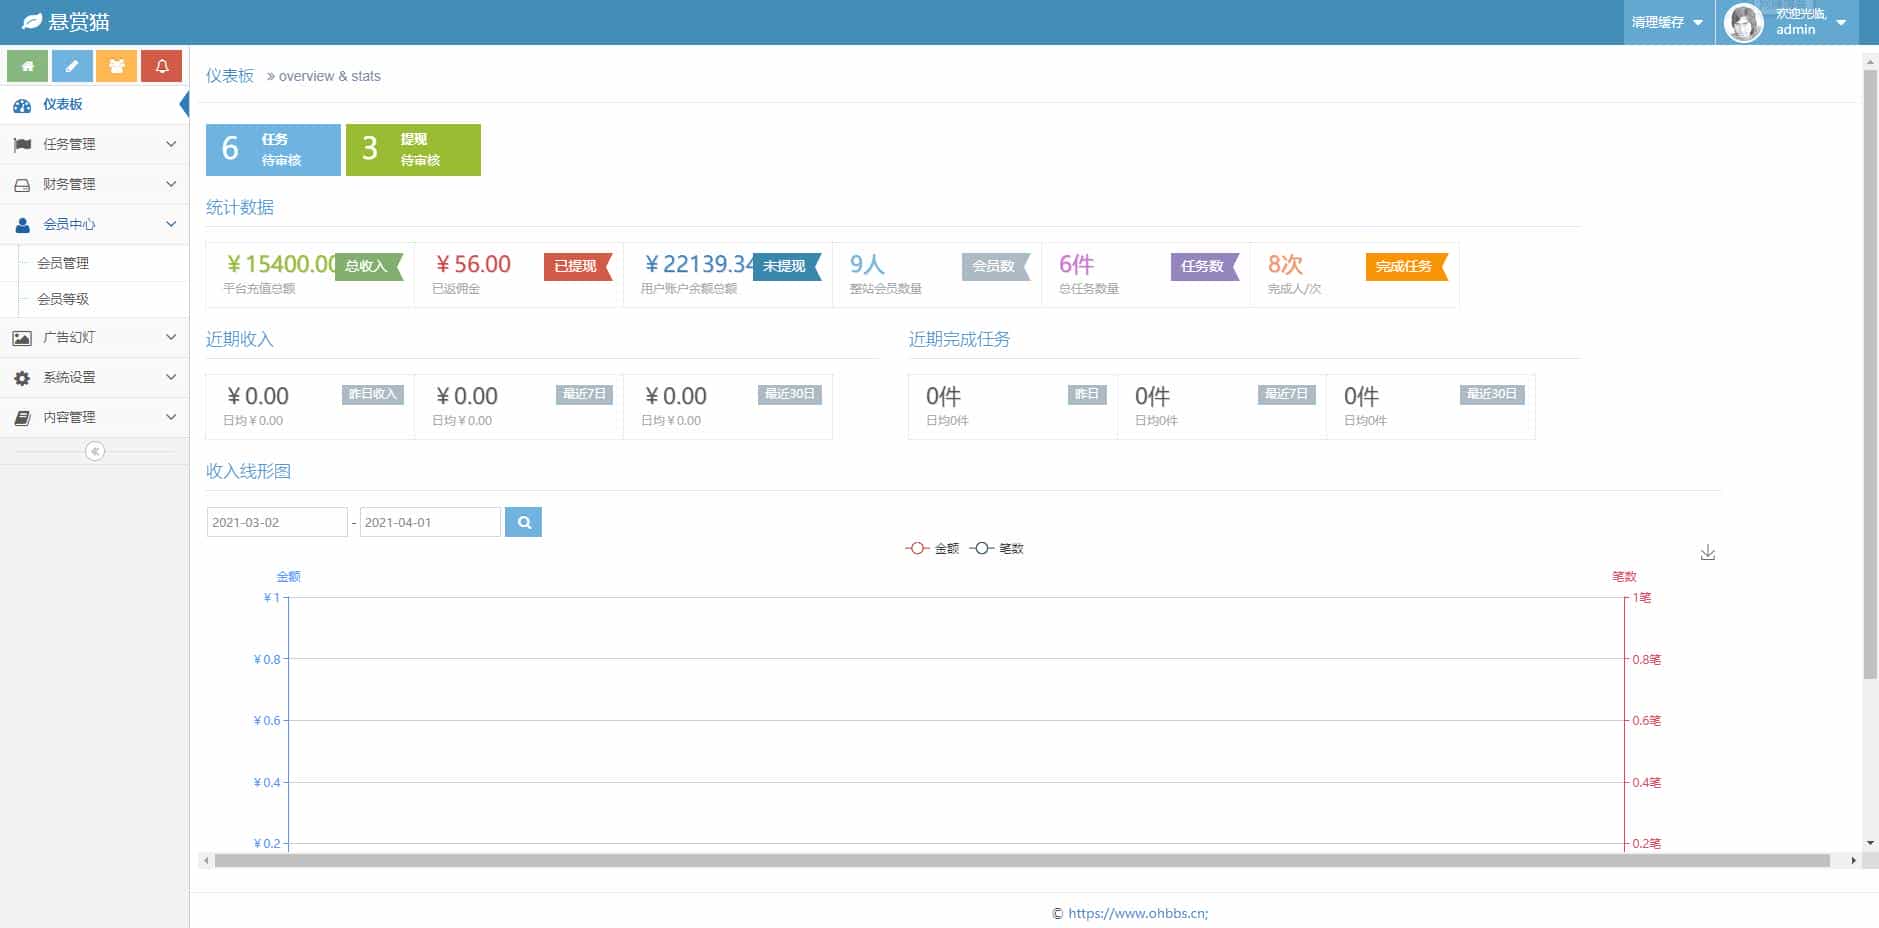1879x928 pixels.
Task: Click the 6件 task count value
Action: [x=1076, y=264]
